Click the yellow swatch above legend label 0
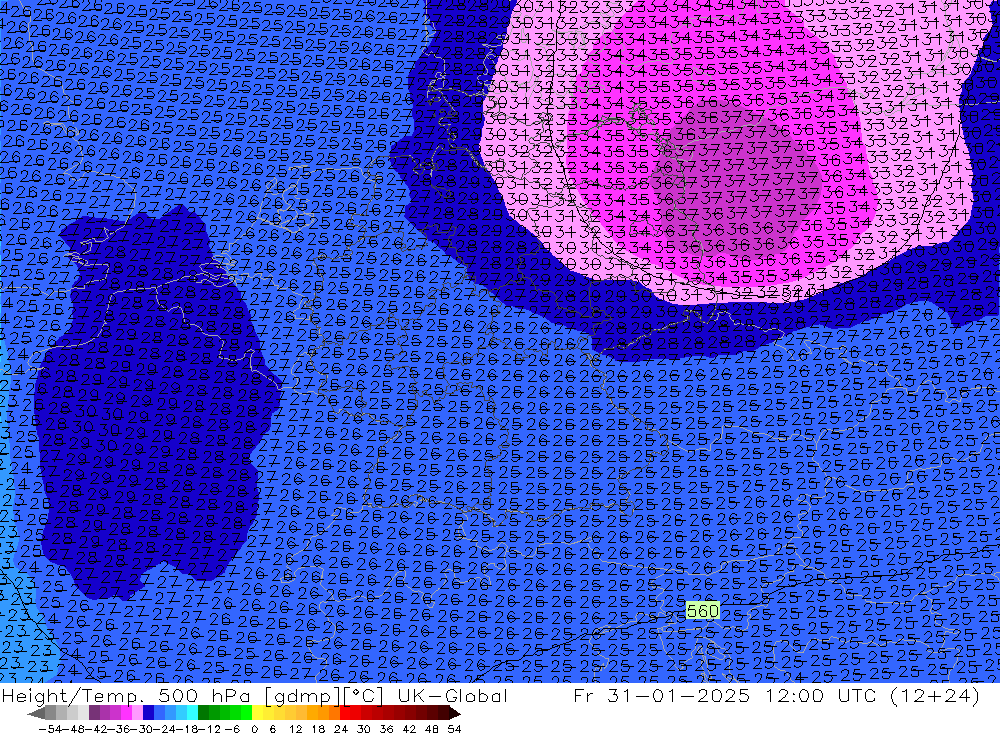This screenshot has width=1000, height=733. coord(257,713)
